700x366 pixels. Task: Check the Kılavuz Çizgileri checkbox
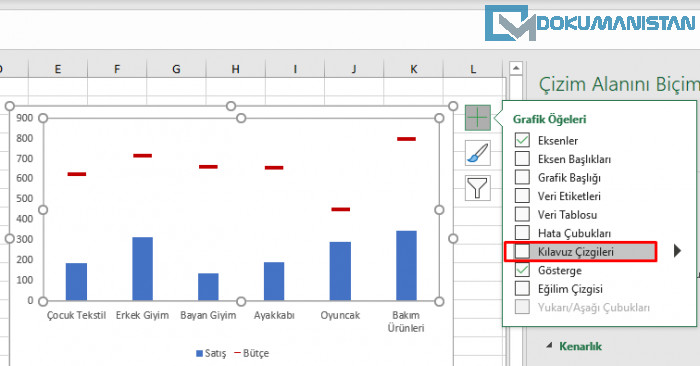pos(522,251)
